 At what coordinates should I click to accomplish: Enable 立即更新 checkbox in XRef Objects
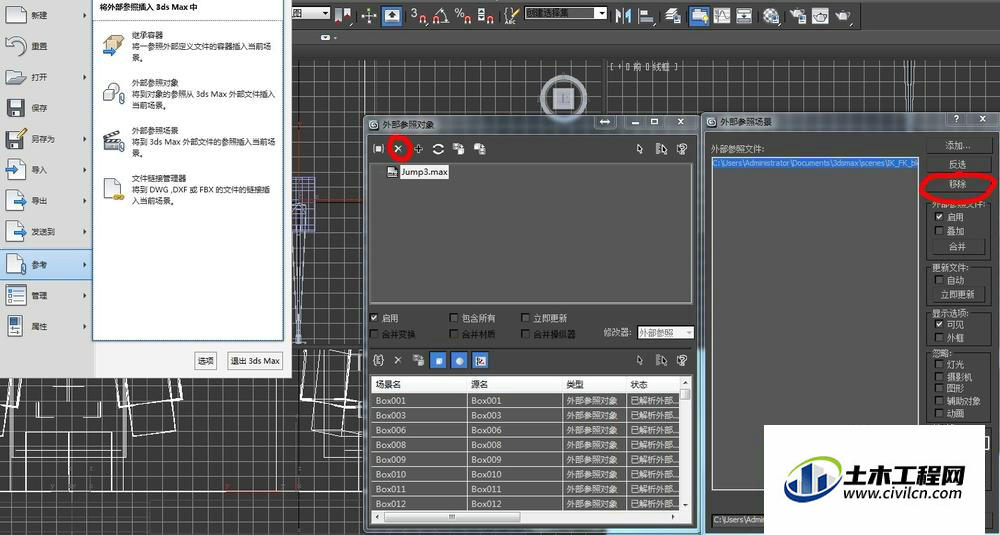[x=525, y=318]
